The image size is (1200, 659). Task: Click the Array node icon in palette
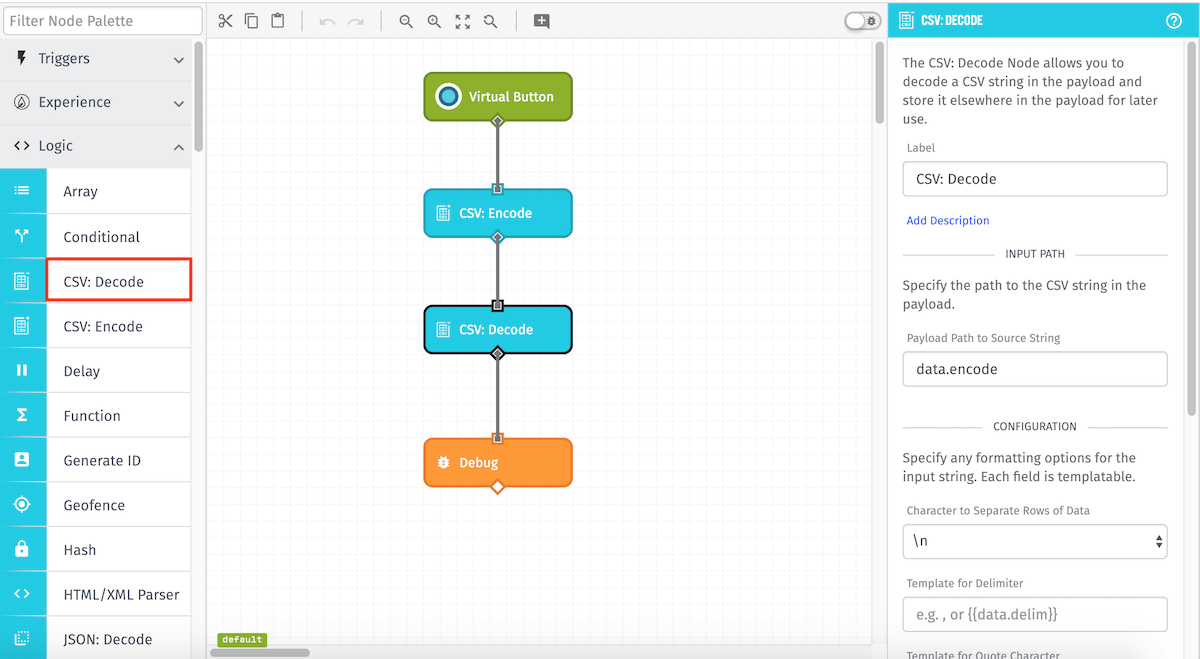point(22,191)
